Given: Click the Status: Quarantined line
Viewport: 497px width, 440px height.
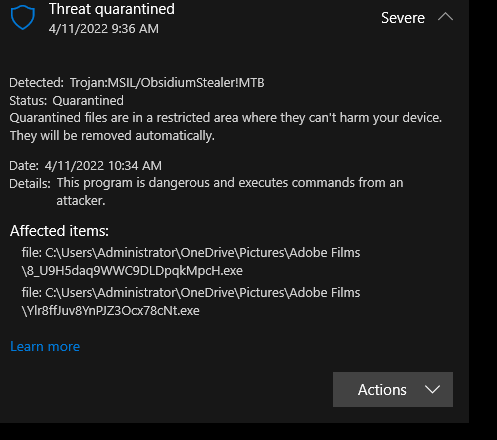Looking at the screenshot, I should click(x=66, y=101).
